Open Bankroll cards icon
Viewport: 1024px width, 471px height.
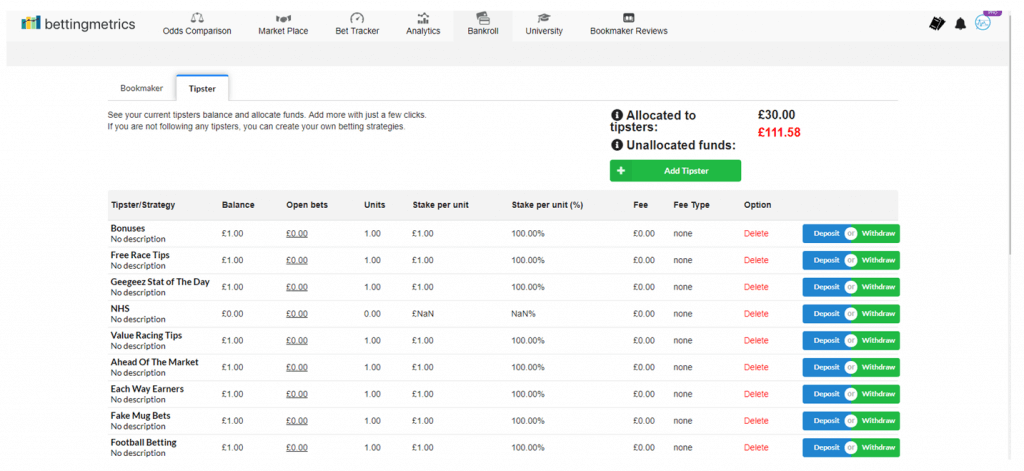pos(483,18)
